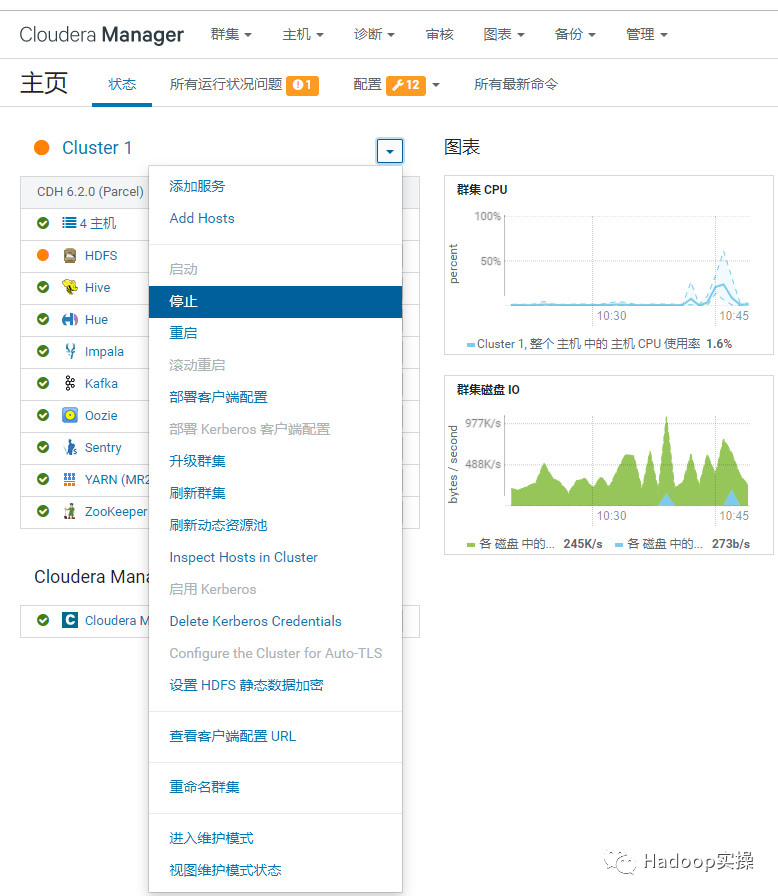This screenshot has width=778, height=896.
Task: Click the Sentry service icon
Action: 70,447
